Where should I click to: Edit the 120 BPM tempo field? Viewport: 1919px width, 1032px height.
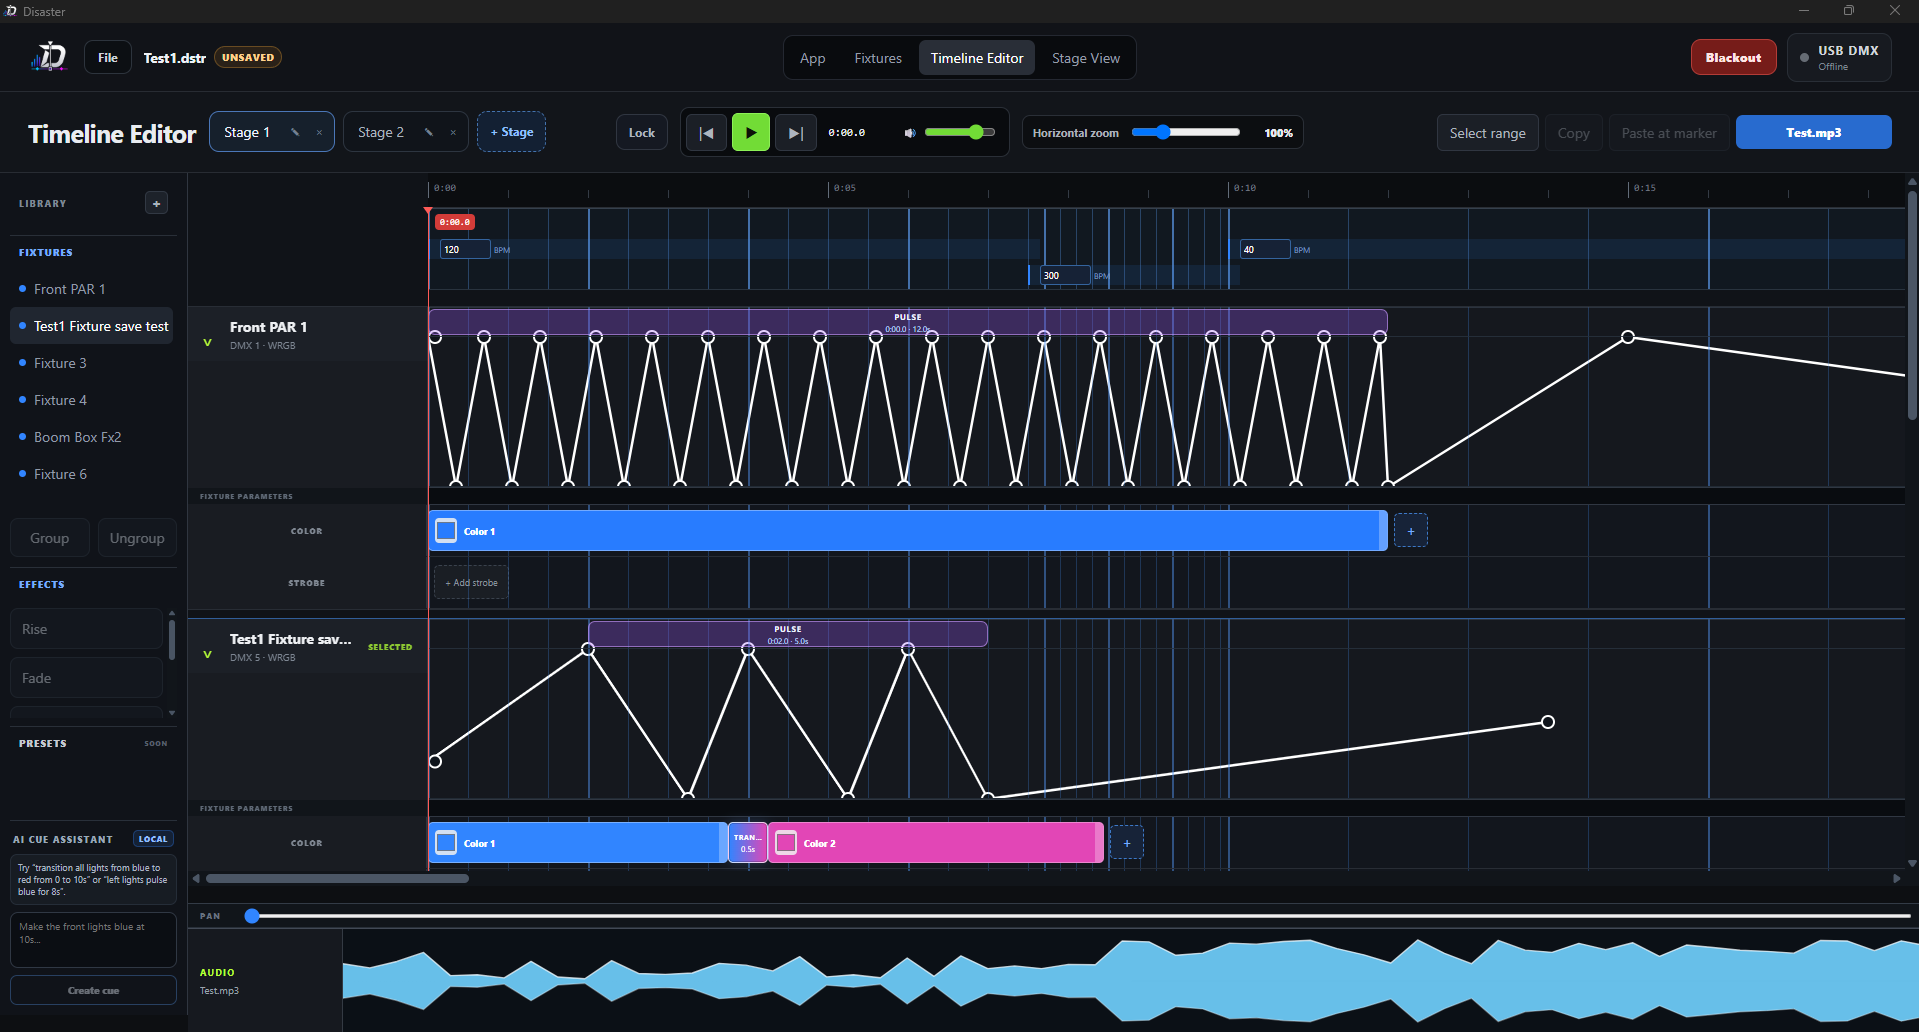pos(465,250)
